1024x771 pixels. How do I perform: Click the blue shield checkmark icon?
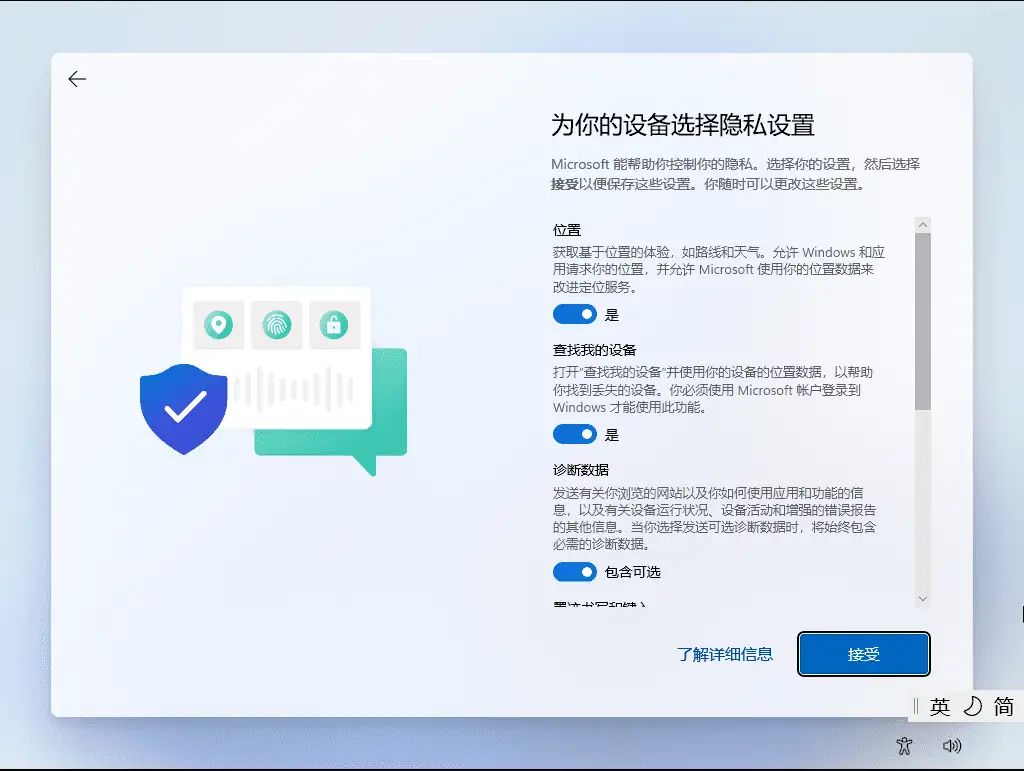click(x=183, y=408)
